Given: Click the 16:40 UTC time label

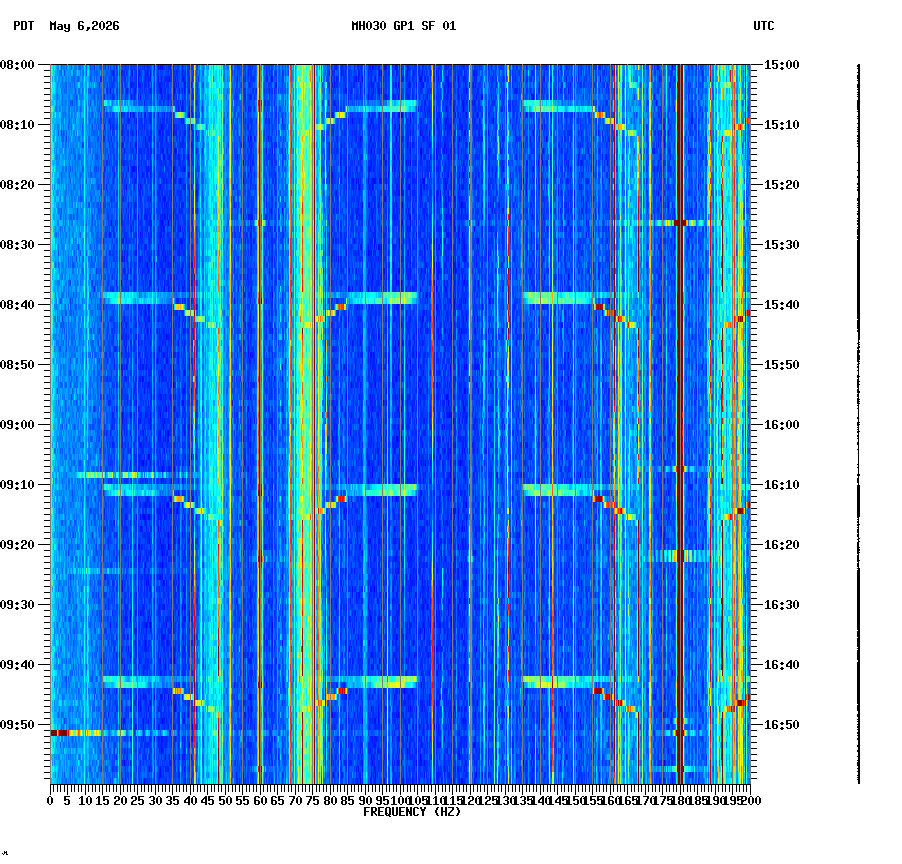Looking at the screenshot, I should point(782,665).
